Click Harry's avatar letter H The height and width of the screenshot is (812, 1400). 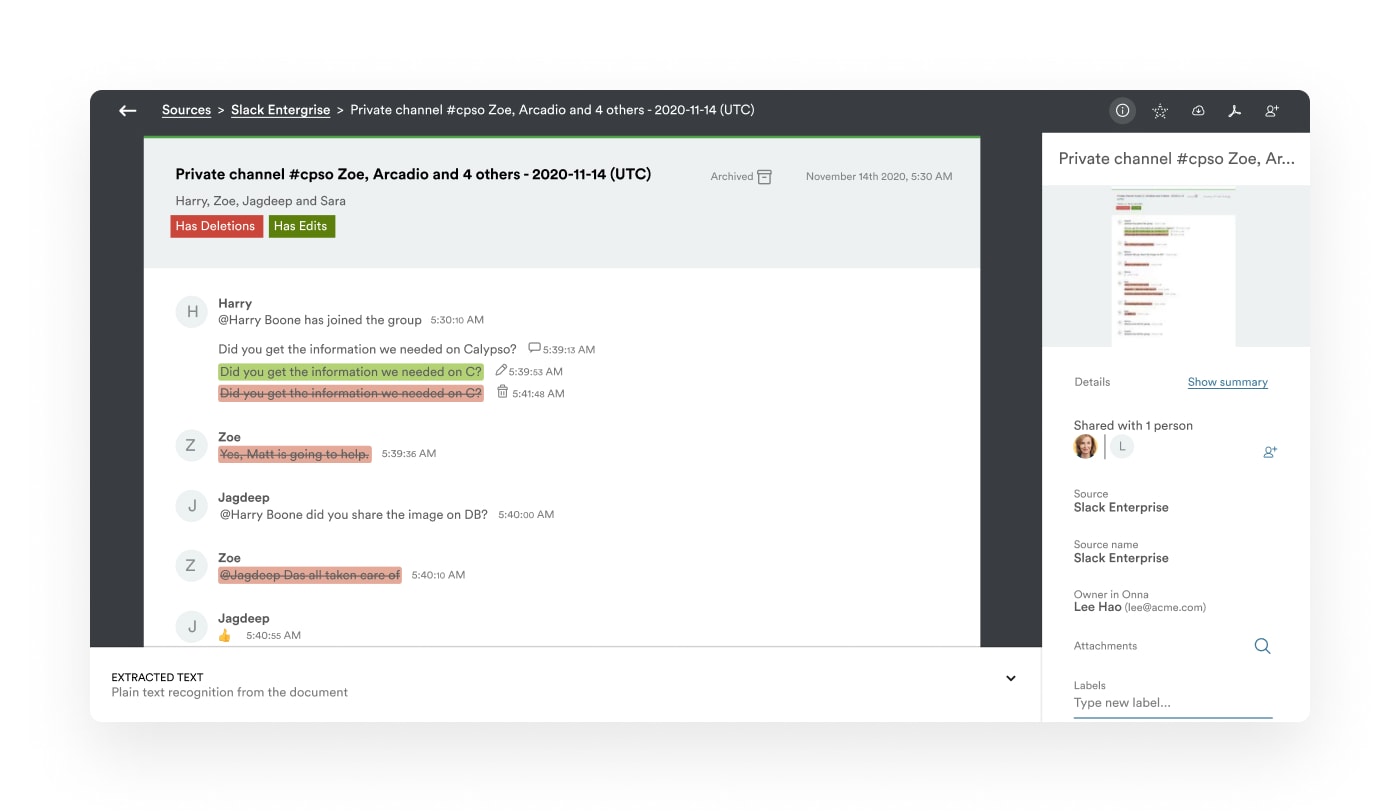192,312
